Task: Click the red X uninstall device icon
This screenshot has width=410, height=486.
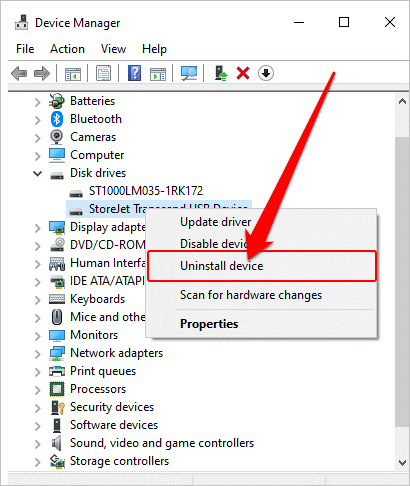Action: [243, 73]
